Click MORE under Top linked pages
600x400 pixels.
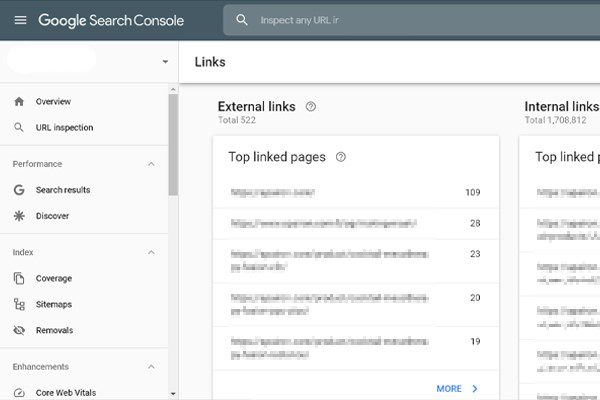pyautogui.click(x=449, y=389)
